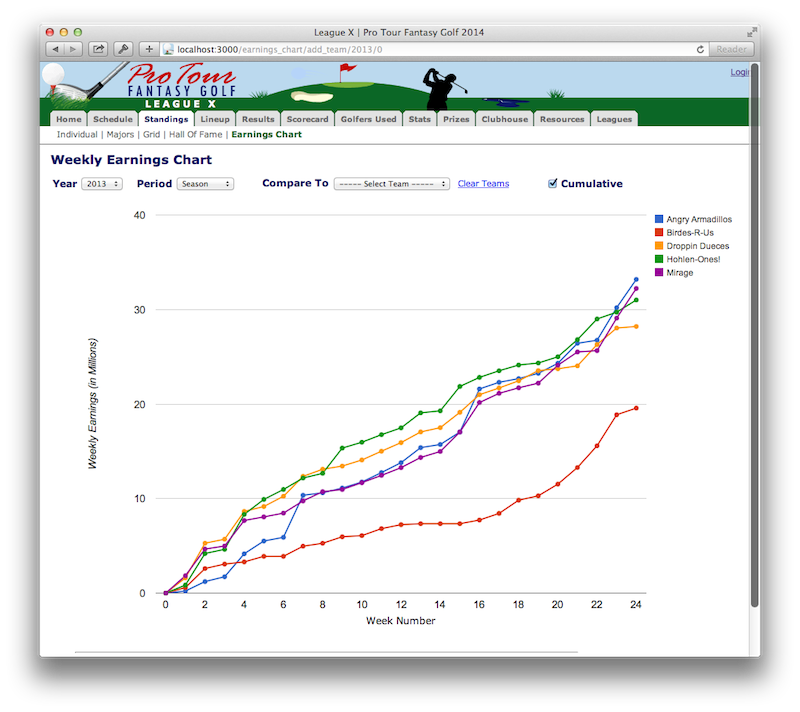Uncheck the Cumulative checkbox
Screen dimensions: 800x712
553,184
